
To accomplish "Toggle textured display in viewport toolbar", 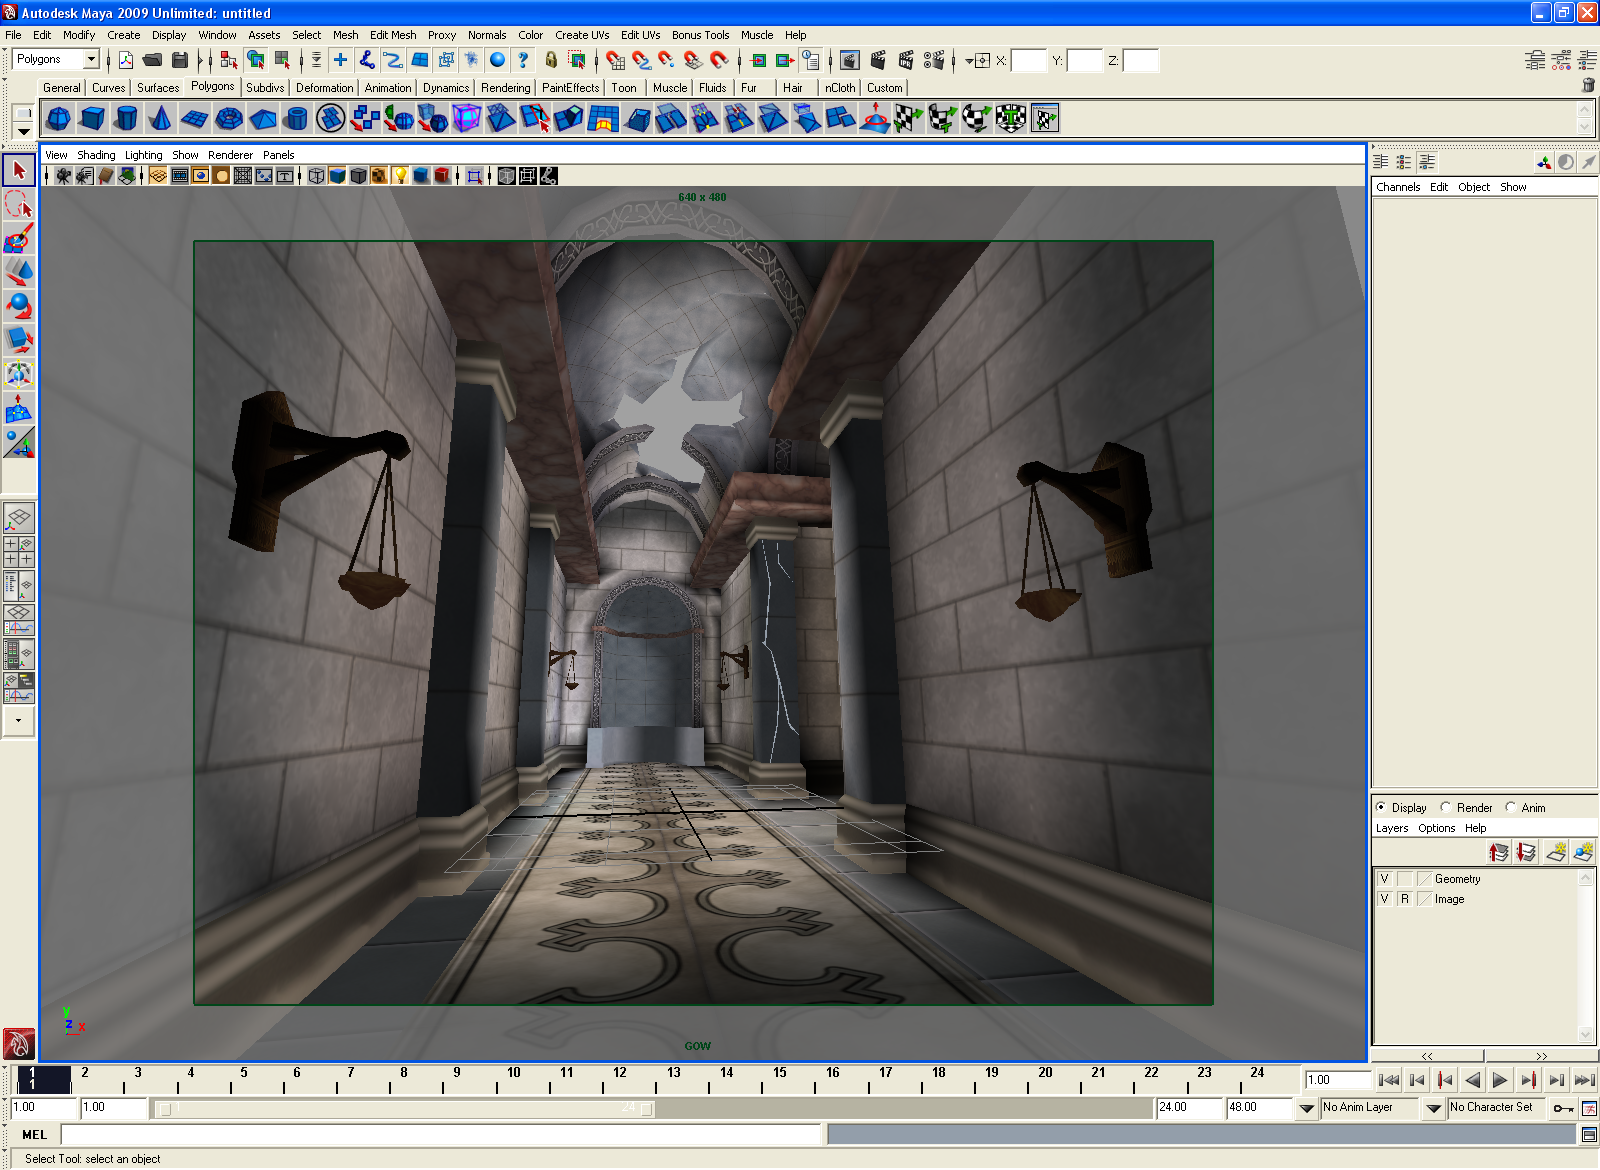I will coord(379,176).
